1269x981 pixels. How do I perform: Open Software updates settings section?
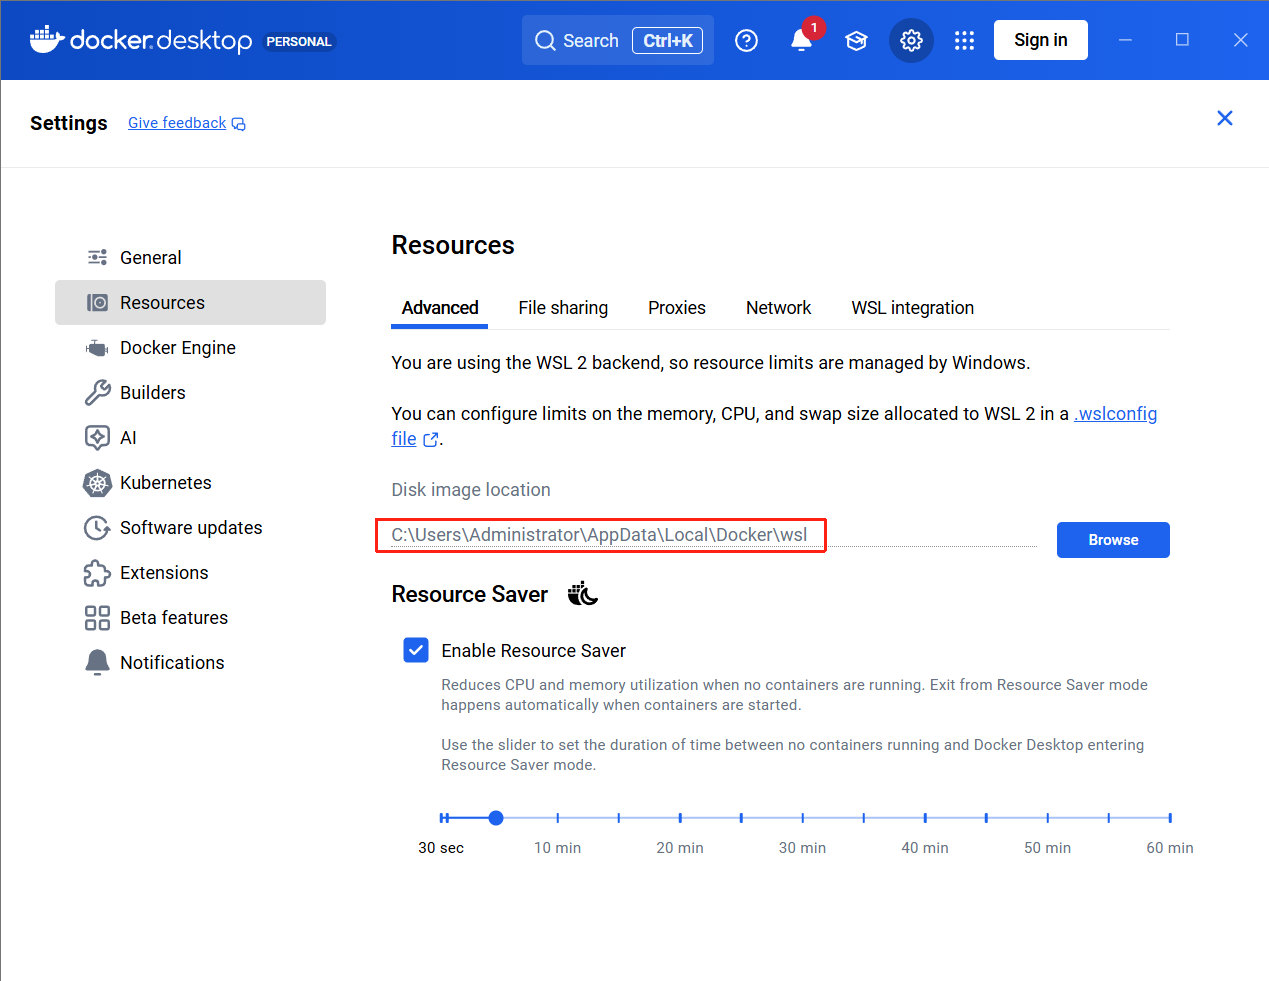point(190,527)
